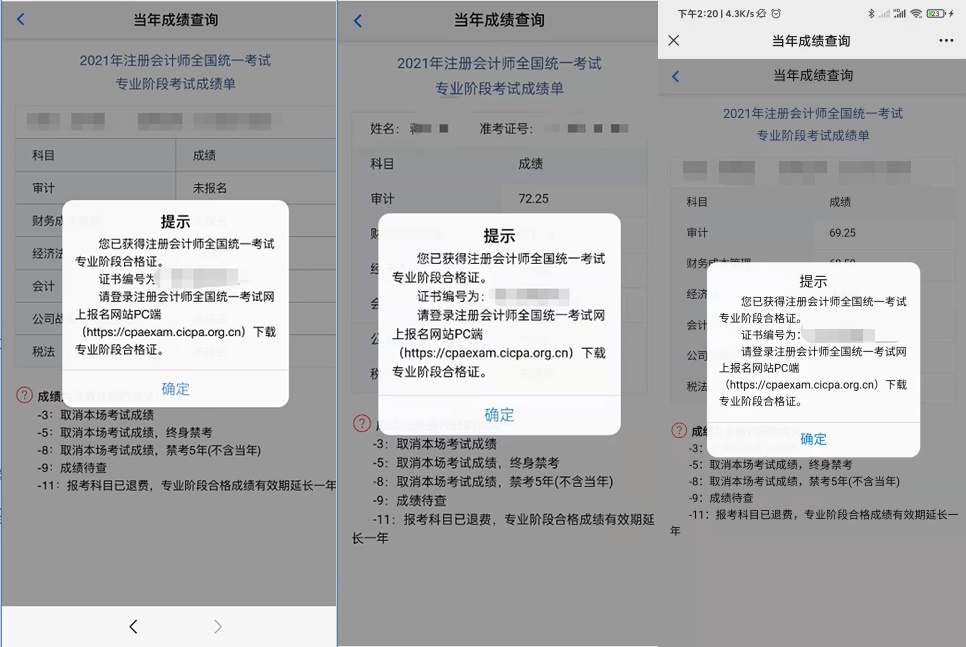
Task: Tap the muted-notifications icon next to 4.3K/s
Action: pyautogui.click(x=763, y=13)
